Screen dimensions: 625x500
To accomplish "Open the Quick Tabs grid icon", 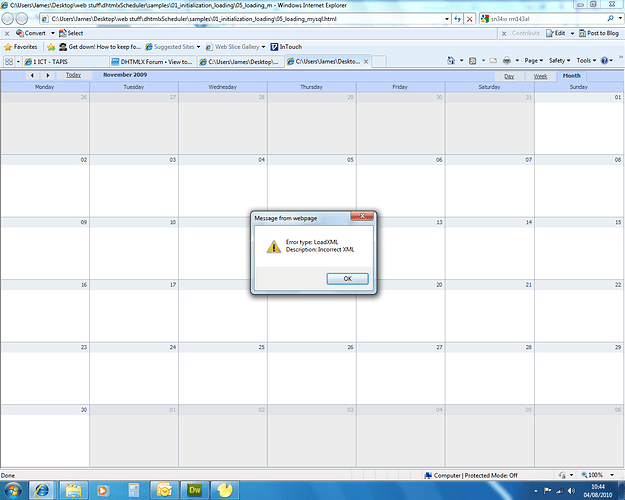I will (8, 61).
